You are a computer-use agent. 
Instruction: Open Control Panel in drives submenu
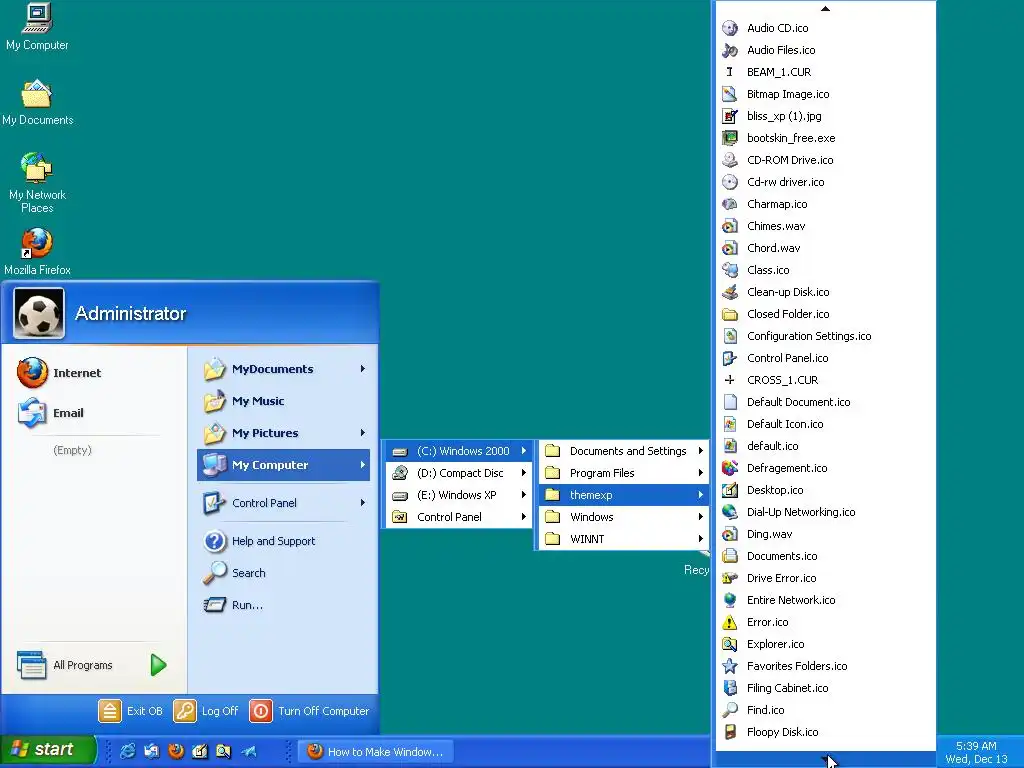click(x=459, y=517)
